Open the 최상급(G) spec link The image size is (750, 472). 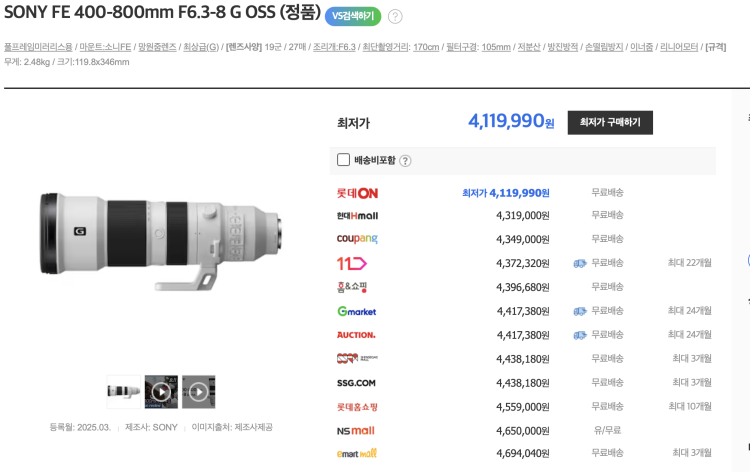point(201,47)
